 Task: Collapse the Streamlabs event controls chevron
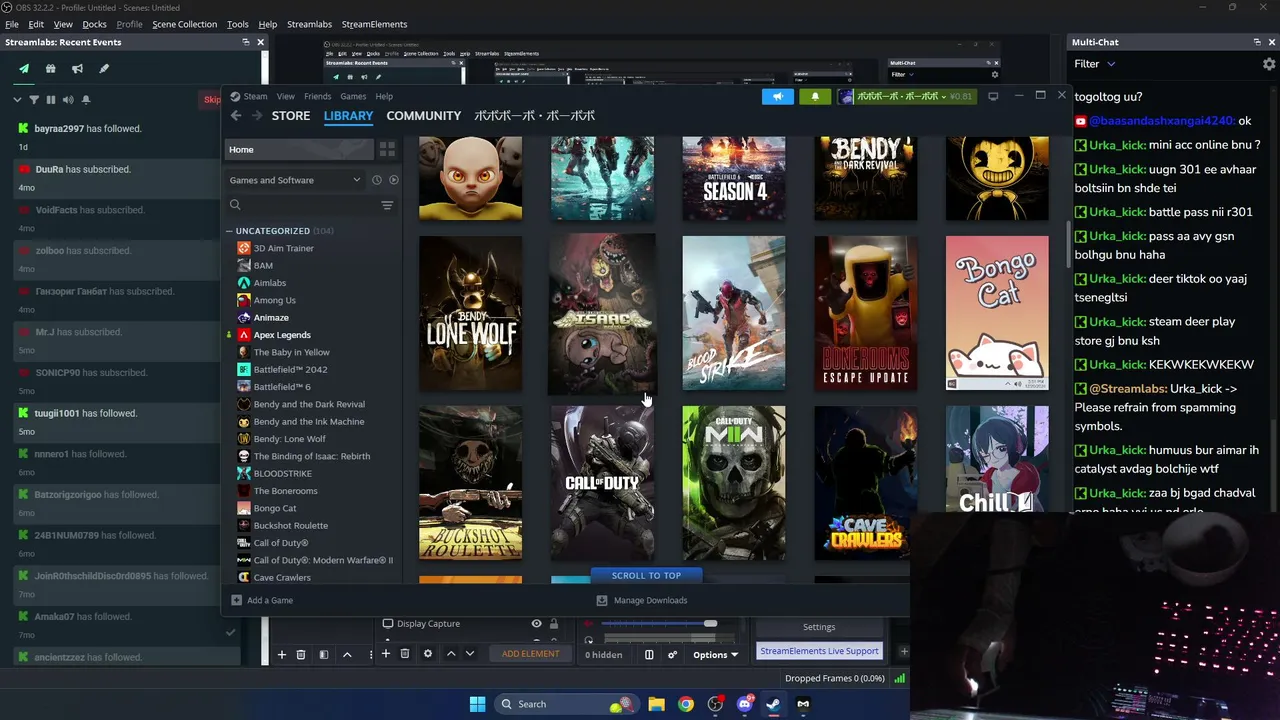click(x=17, y=100)
